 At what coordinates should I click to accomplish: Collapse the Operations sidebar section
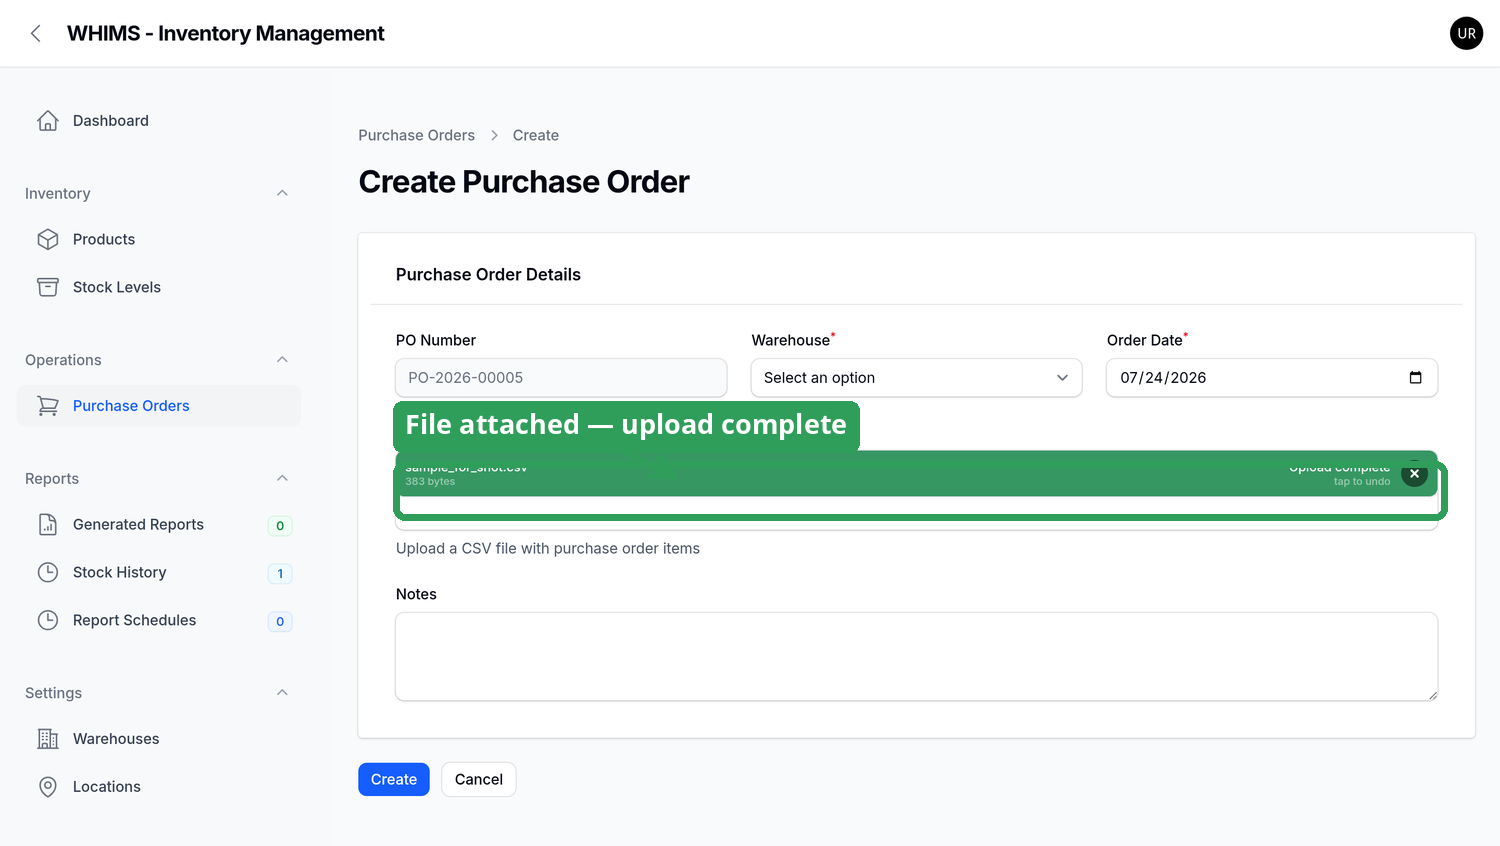(282, 360)
